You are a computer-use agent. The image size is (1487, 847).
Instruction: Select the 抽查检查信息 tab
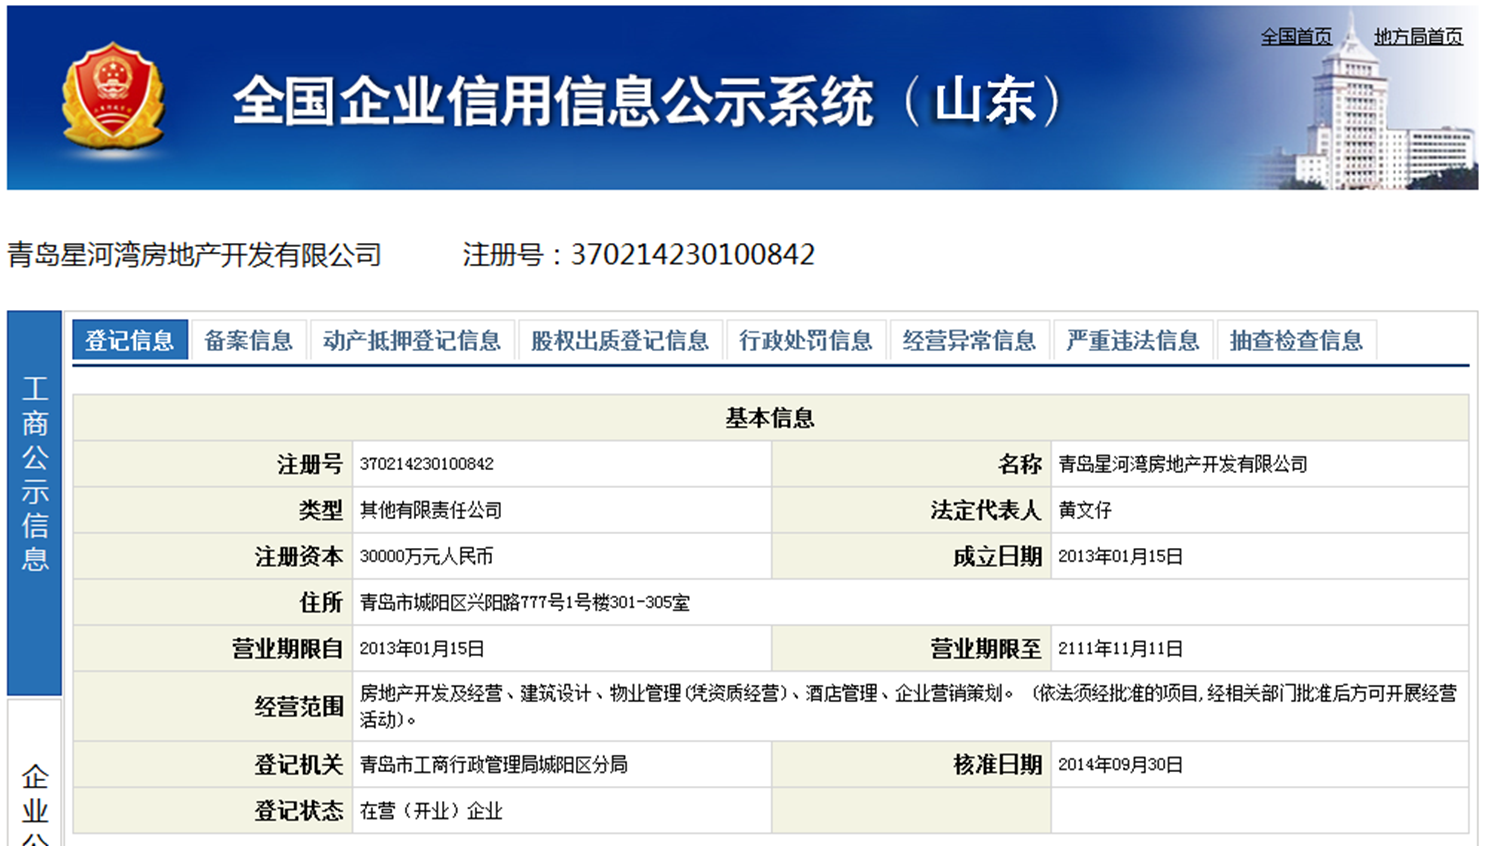point(1296,341)
